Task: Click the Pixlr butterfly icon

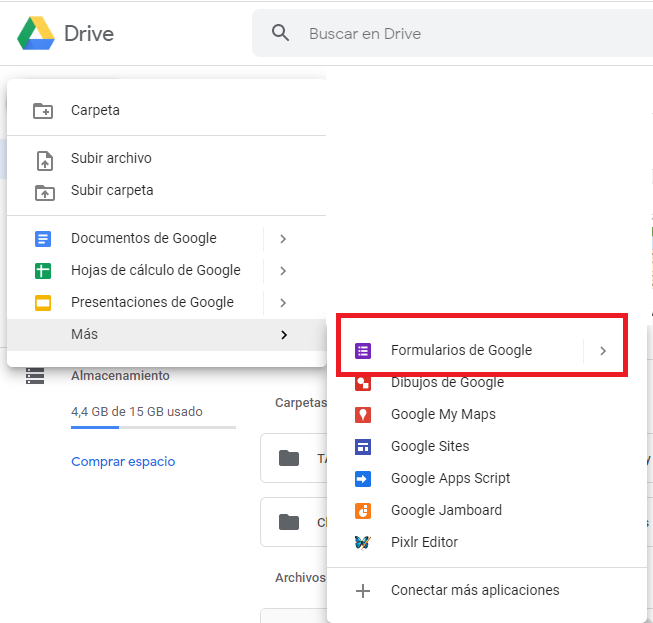Action: [x=363, y=542]
